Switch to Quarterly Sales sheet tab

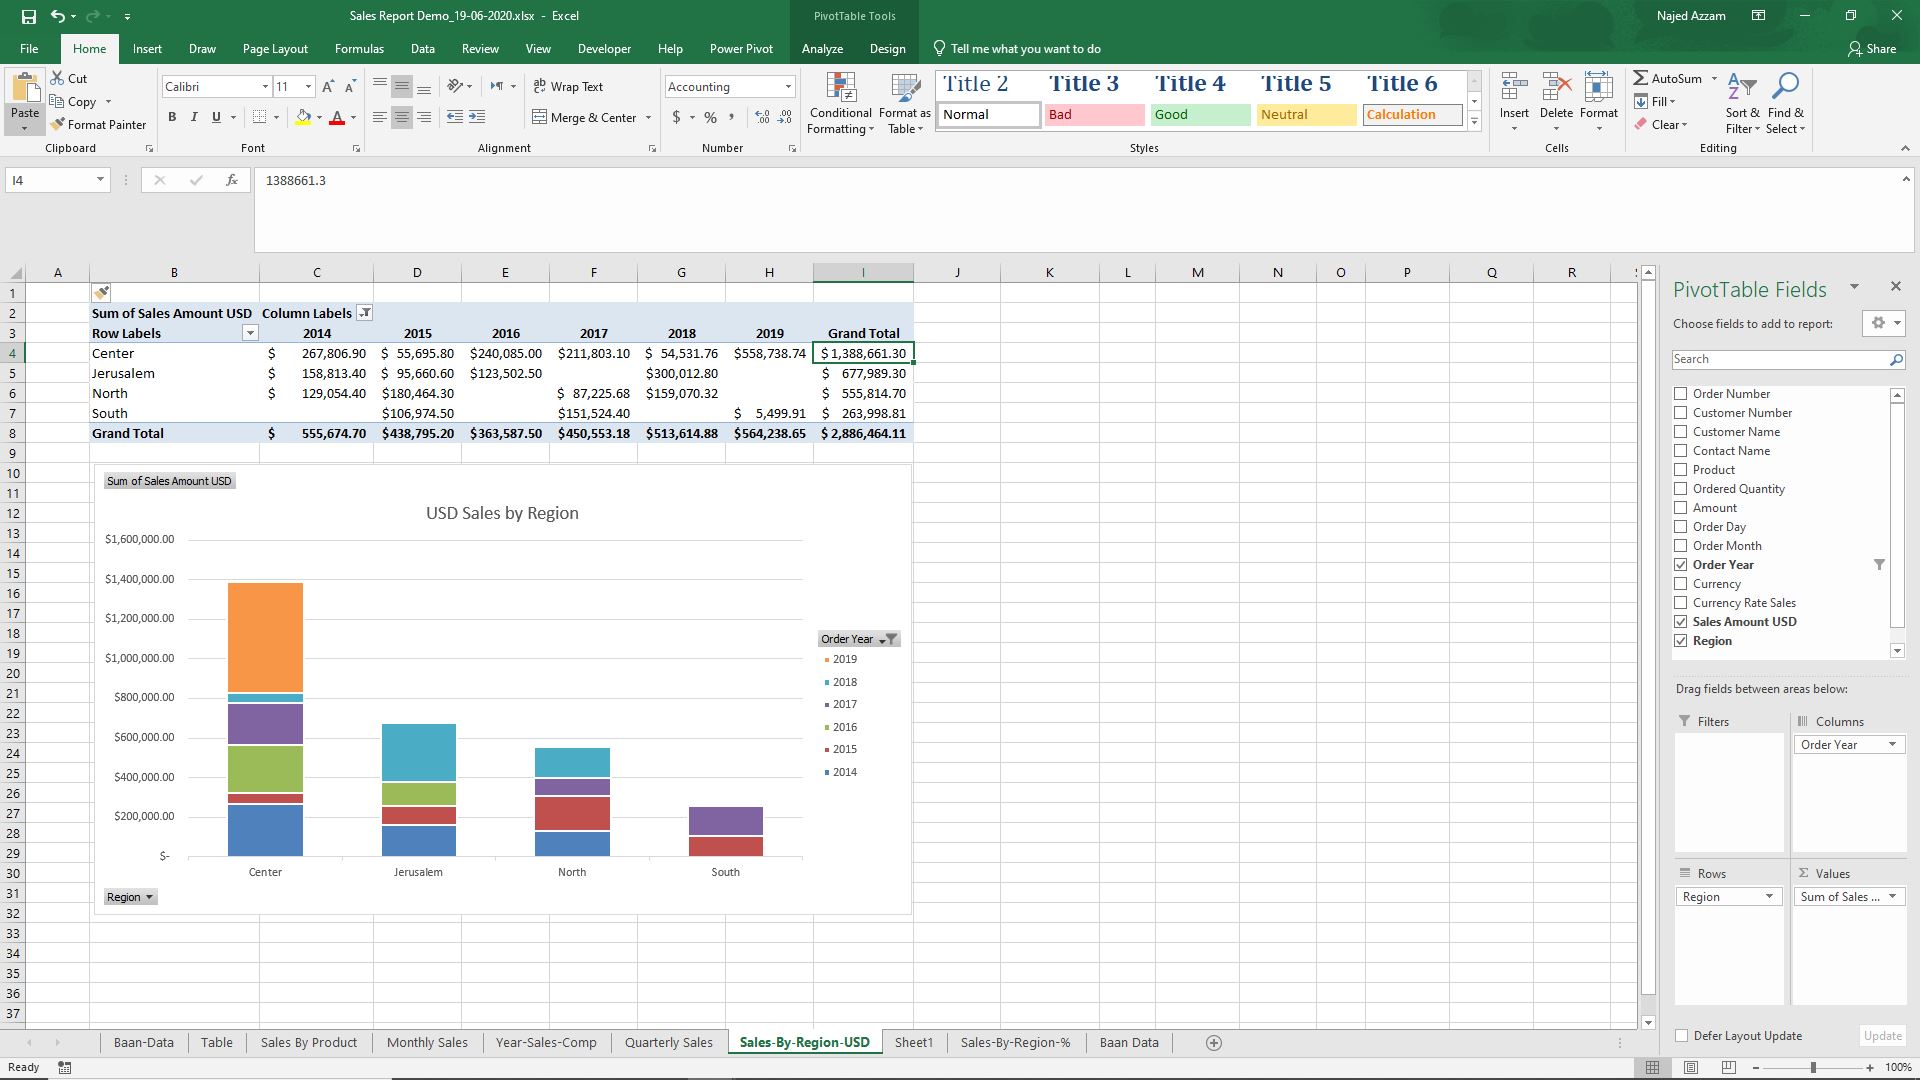tap(669, 1043)
